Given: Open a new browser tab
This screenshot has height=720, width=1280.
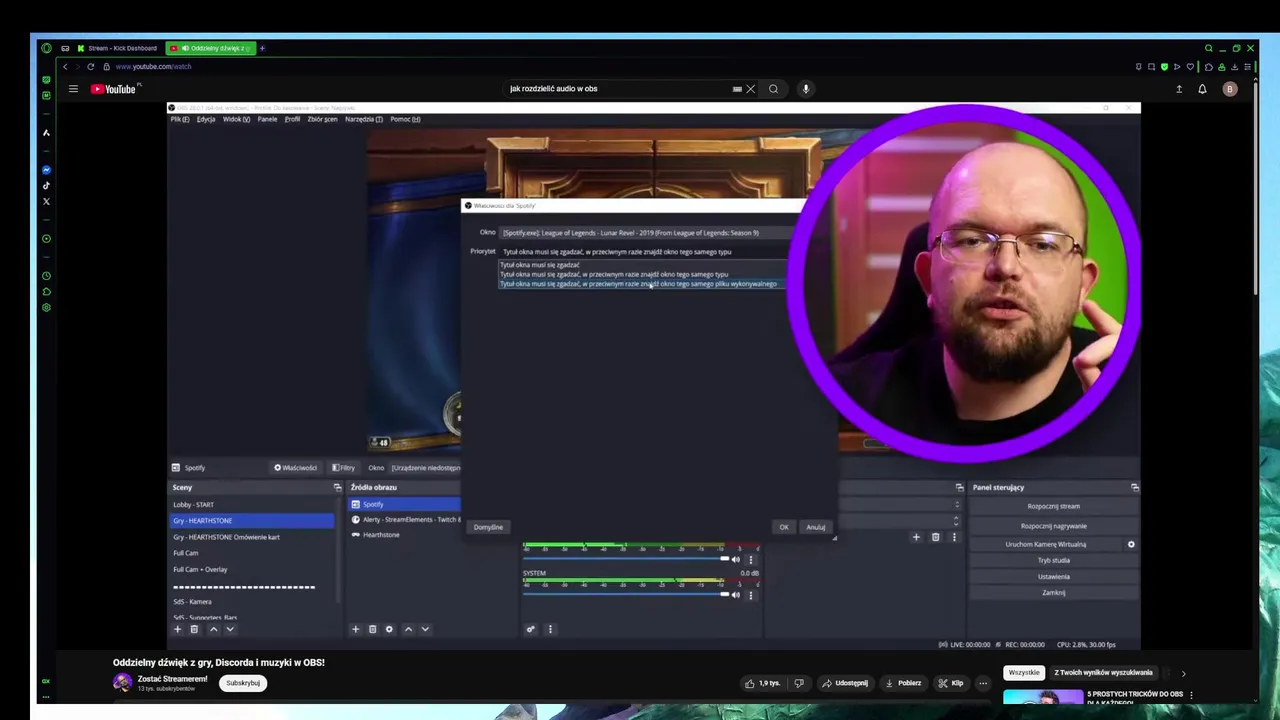Looking at the screenshot, I should coord(262,48).
